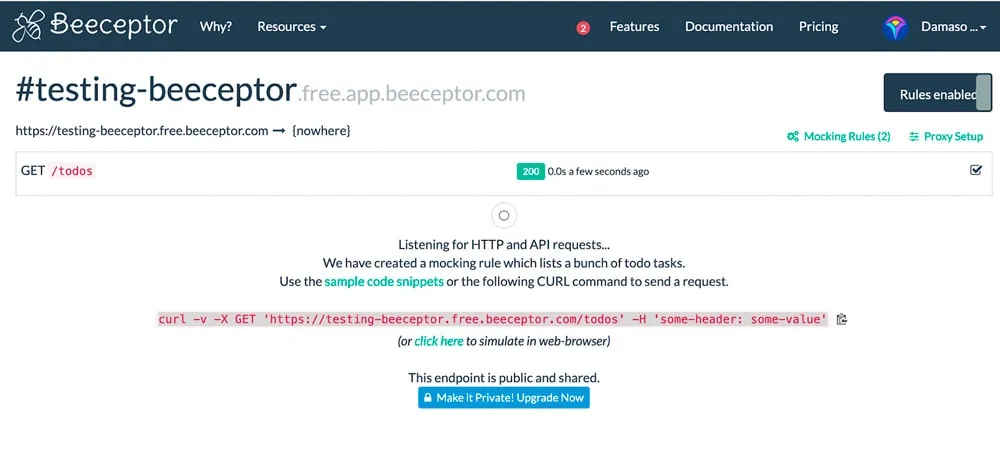Expand the Resources dropdown menu
This screenshot has height=449, width=1000.
(x=291, y=27)
